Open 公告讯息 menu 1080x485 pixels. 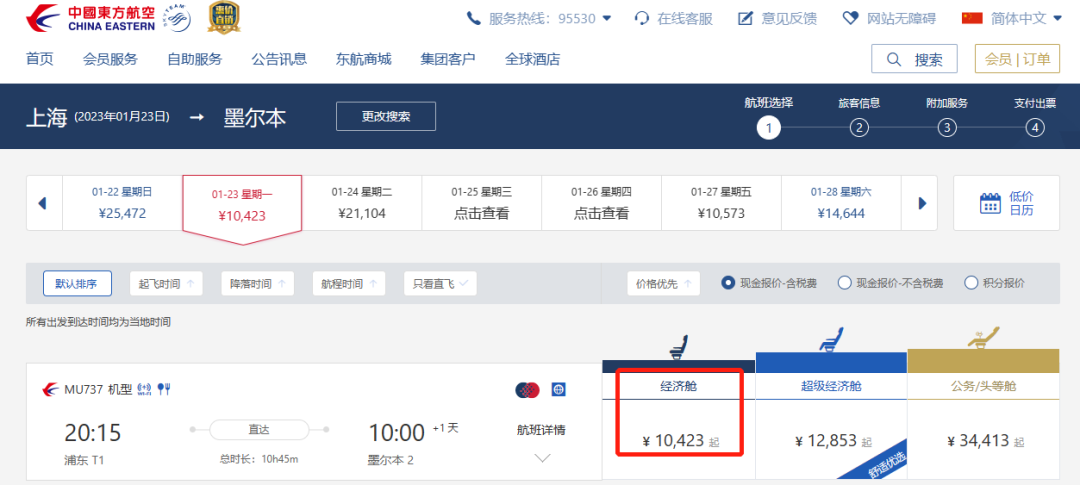pos(279,59)
